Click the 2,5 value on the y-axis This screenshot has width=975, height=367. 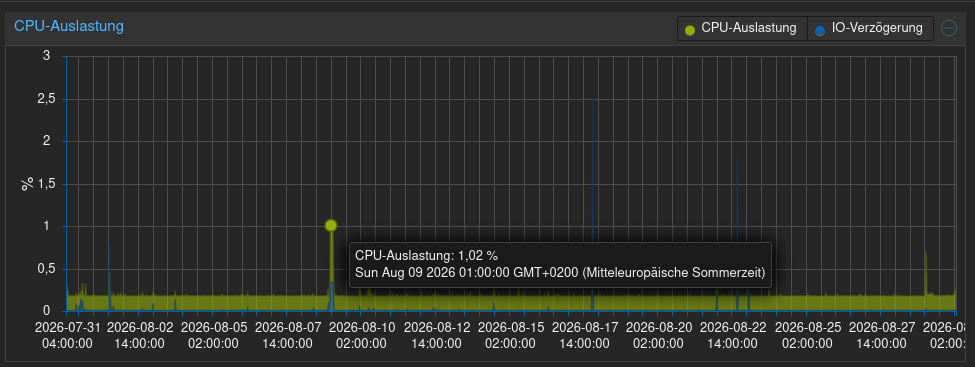click(x=47, y=99)
